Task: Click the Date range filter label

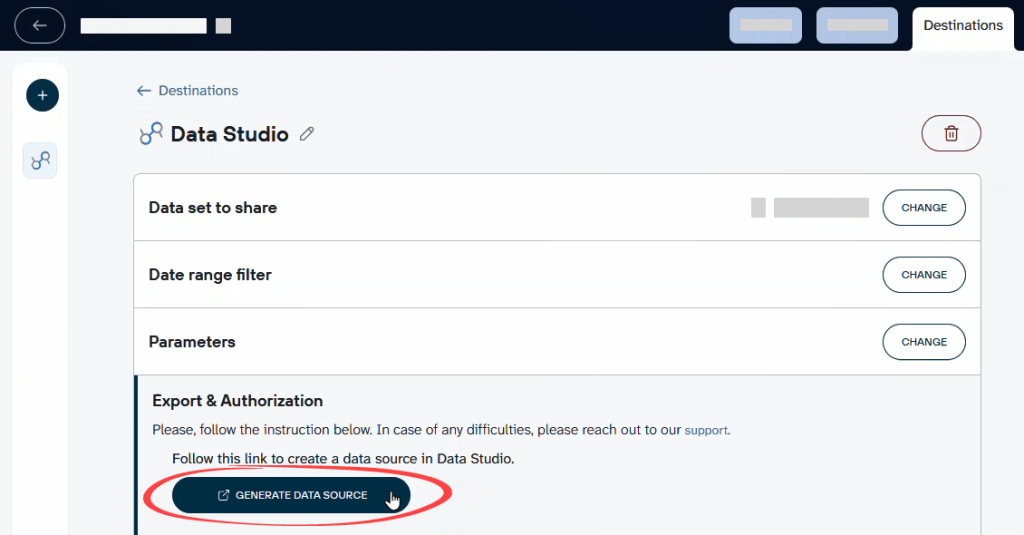Action: (210, 275)
